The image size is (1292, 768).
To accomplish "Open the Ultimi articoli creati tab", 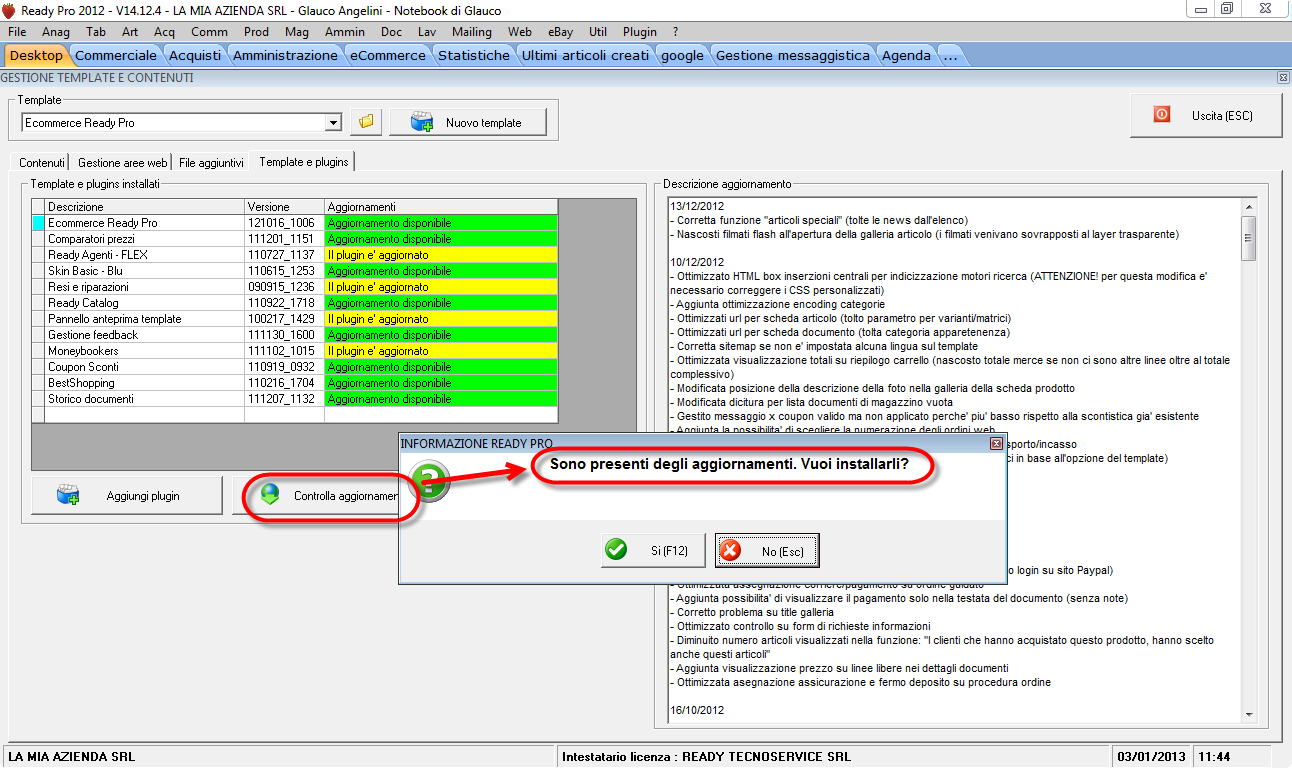I will [x=585, y=55].
